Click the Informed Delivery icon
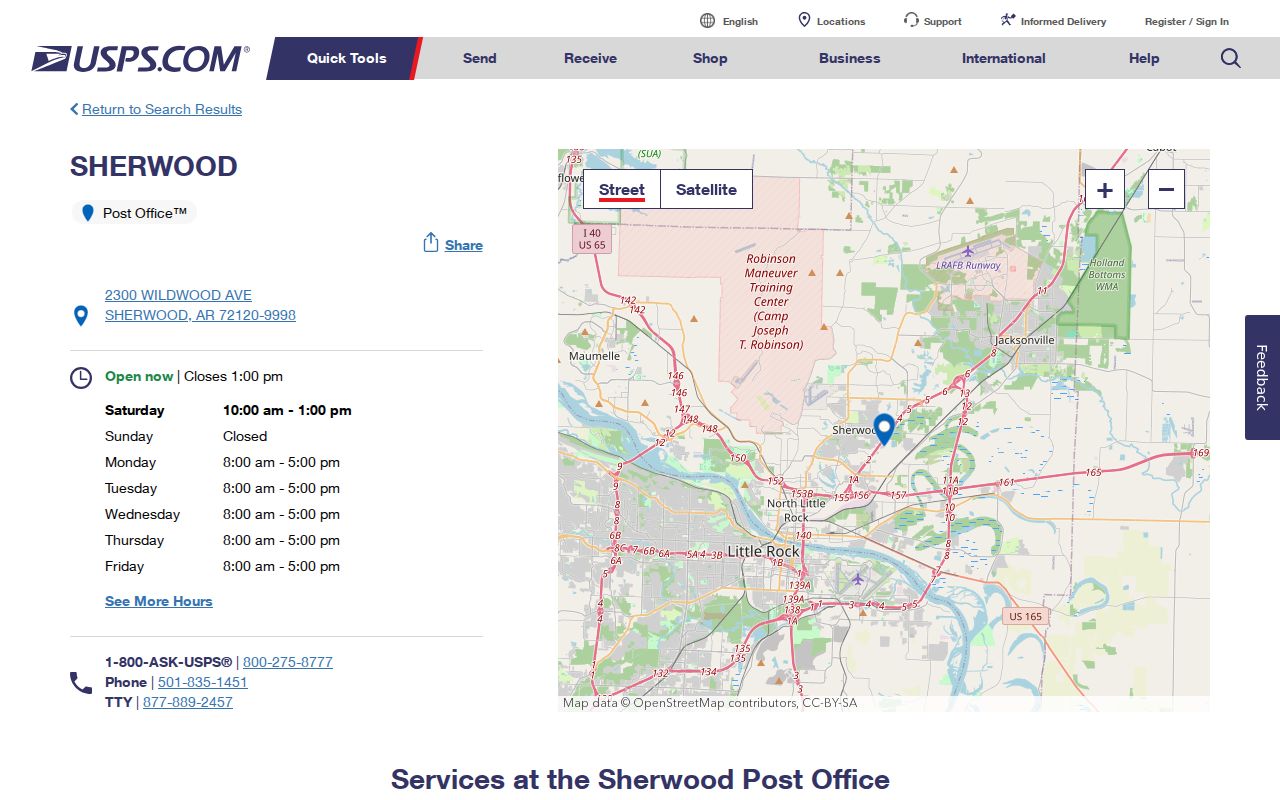Viewport: 1280px width, 800px height. [x=1008, y=20]
